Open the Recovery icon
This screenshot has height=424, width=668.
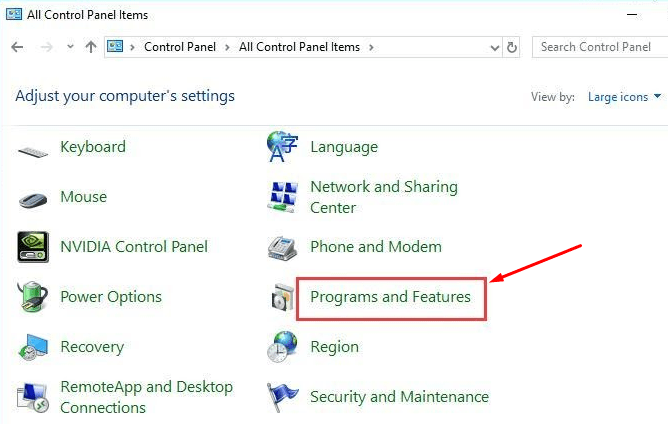(x=33, y=347)
